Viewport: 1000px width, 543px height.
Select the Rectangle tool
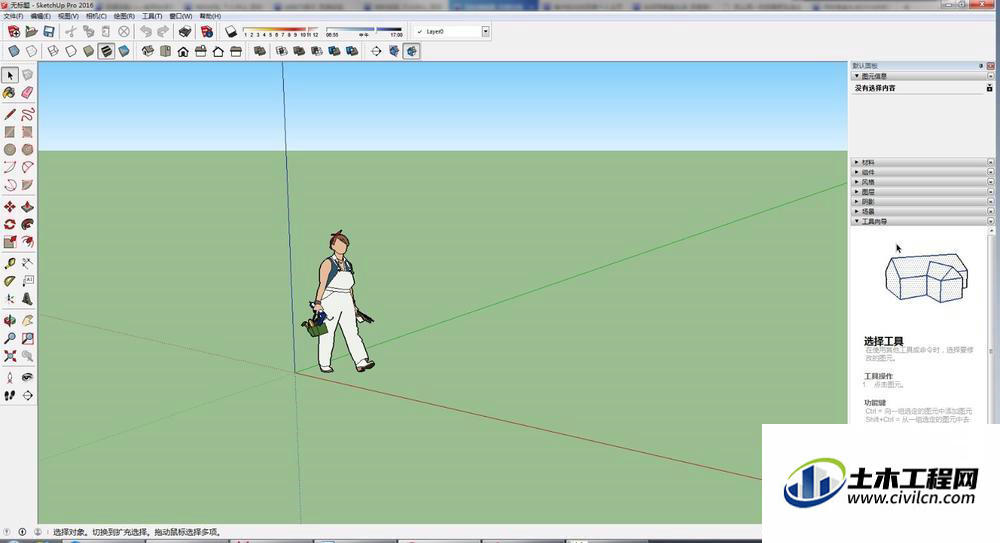[x=10, y=132]
